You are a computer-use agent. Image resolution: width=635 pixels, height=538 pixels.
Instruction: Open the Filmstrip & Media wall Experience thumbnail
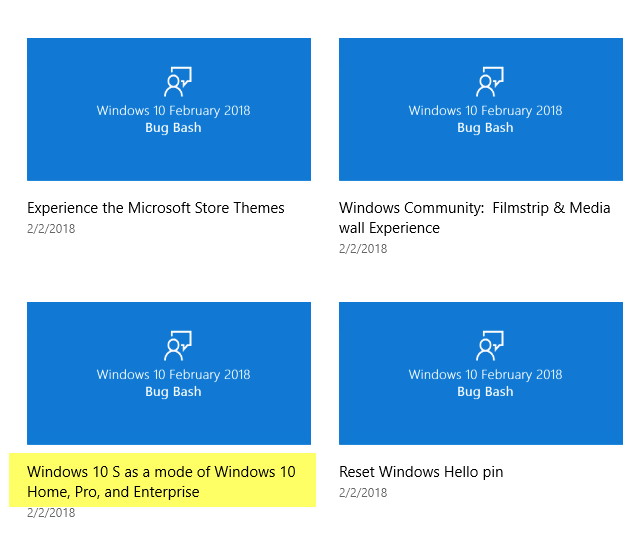pos(481,109)
